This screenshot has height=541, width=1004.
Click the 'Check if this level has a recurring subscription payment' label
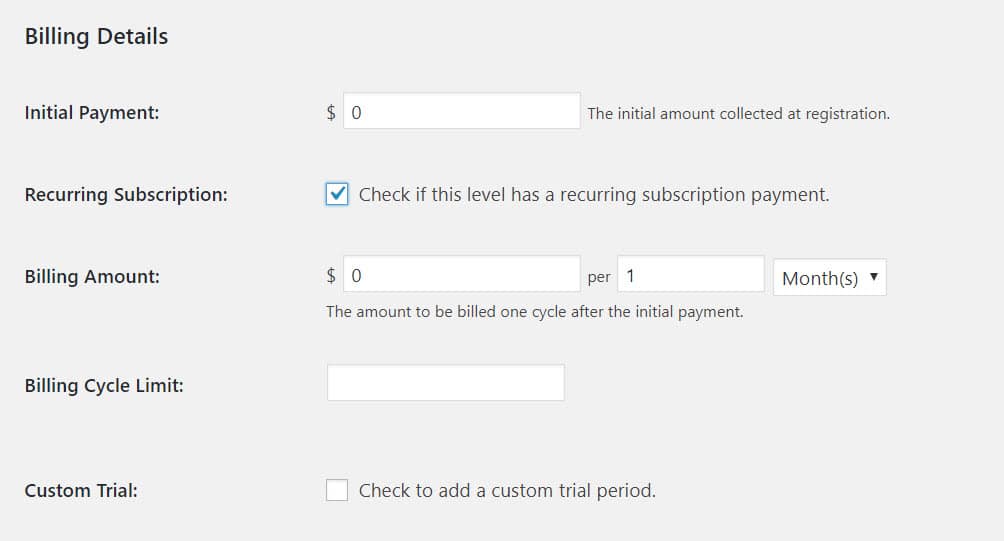(x=594, y=195)
